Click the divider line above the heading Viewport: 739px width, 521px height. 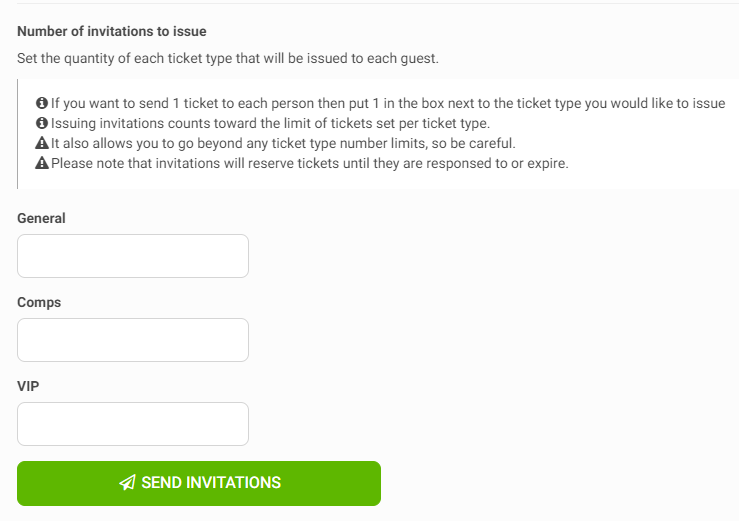(x=378, y=3)
